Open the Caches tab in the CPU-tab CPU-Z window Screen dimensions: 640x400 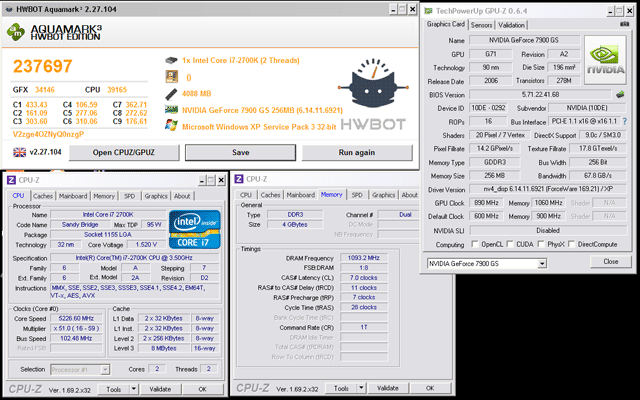(x=44, y=196)
